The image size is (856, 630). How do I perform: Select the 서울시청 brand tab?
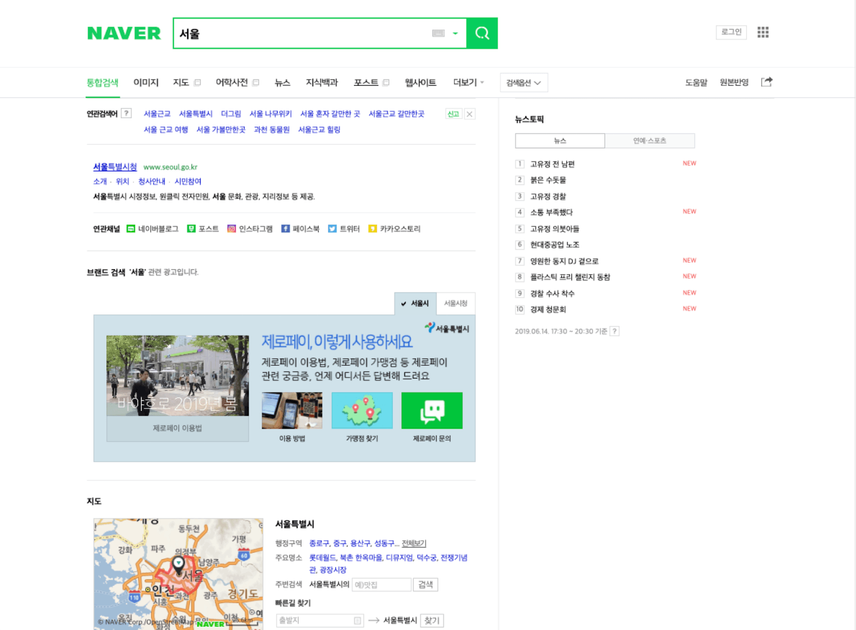[456, 304]
